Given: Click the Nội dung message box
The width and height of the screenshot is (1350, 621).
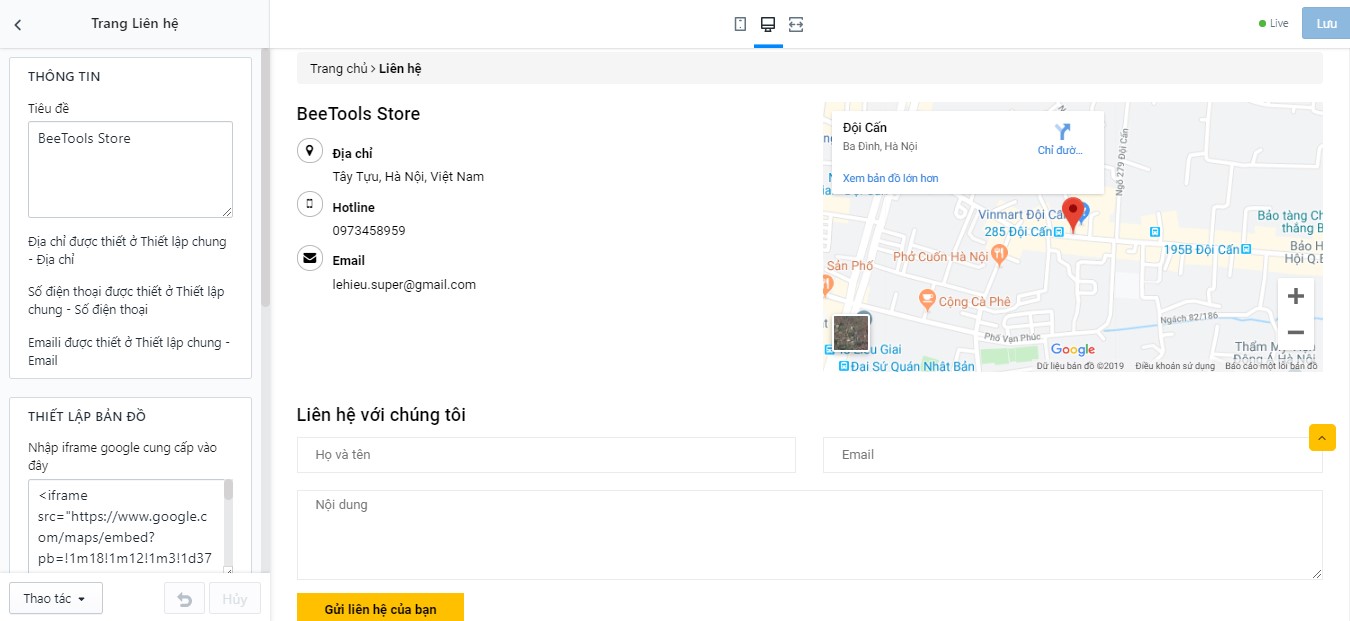Looking at the screenshot, I should (809, 534).
